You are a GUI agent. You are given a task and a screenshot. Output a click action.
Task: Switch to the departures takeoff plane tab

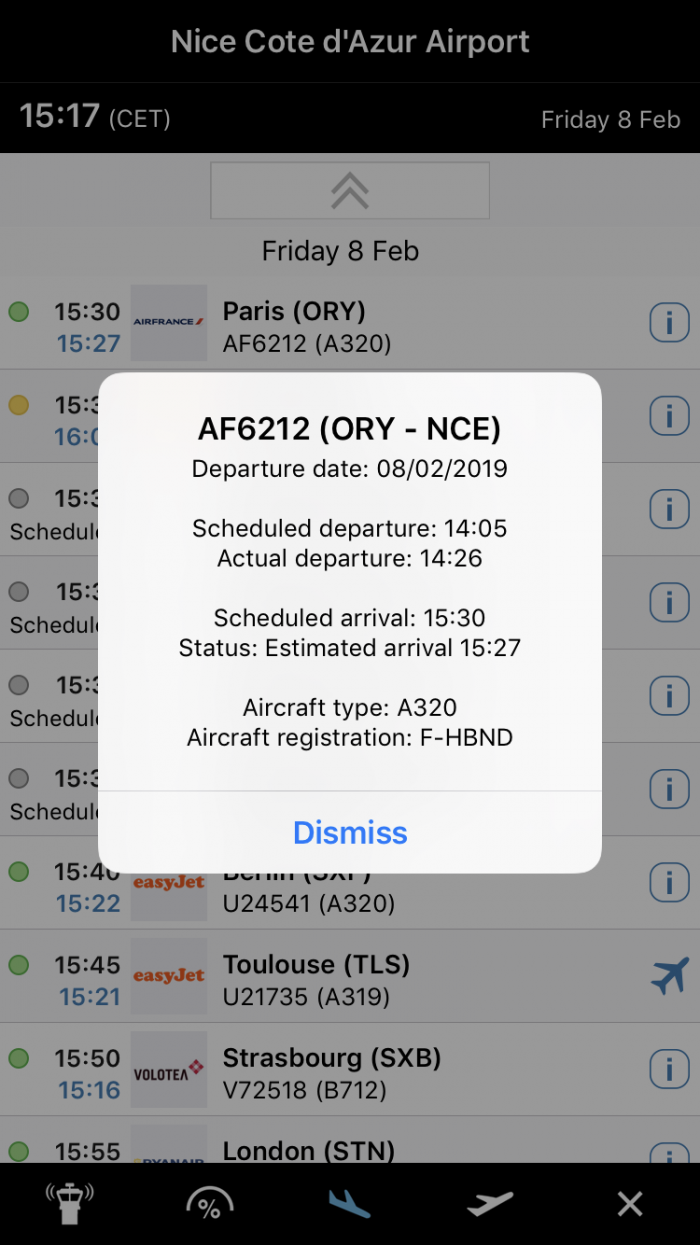pyautogui.click(x=490, y=1203)
